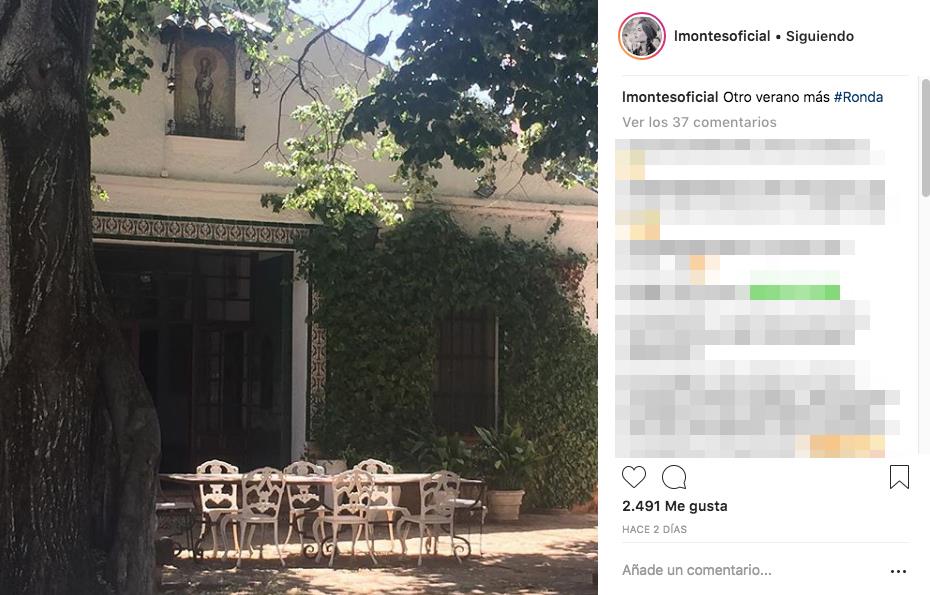Toggle the Siguiendo follow status

[x=820, y=36]
